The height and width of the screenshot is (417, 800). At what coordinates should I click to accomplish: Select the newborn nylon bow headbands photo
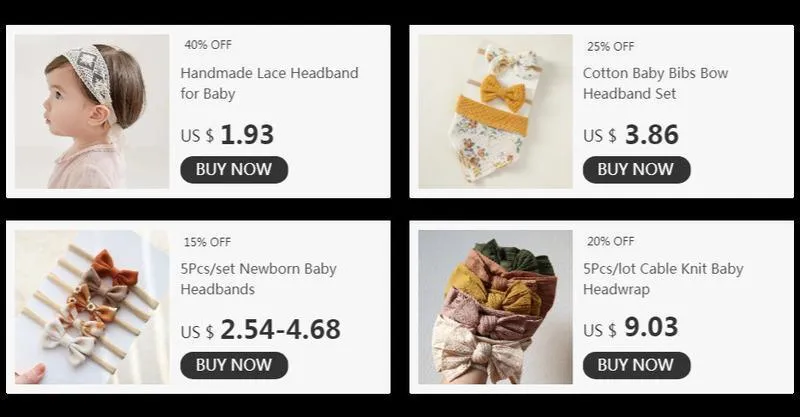pos(92,307)
